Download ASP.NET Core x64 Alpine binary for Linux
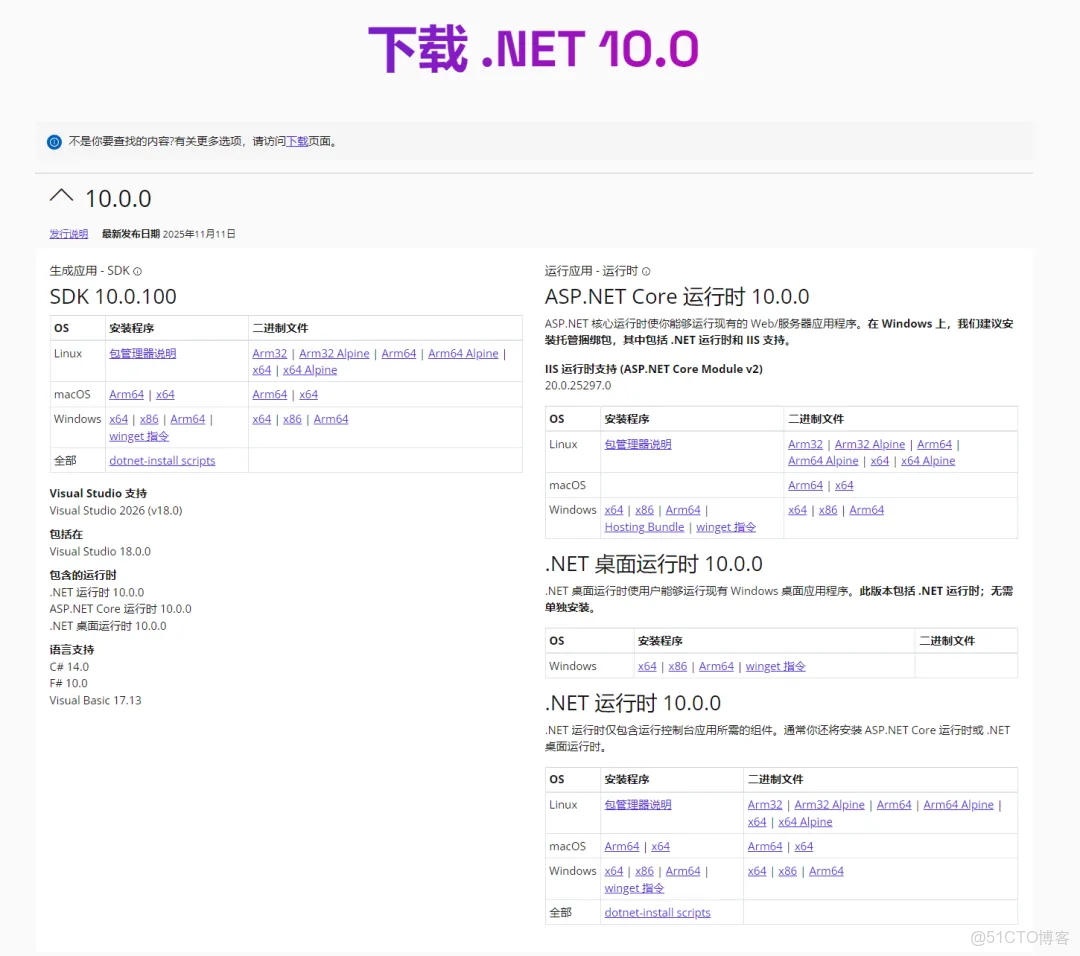1080x956 pixels. [927, 460]
